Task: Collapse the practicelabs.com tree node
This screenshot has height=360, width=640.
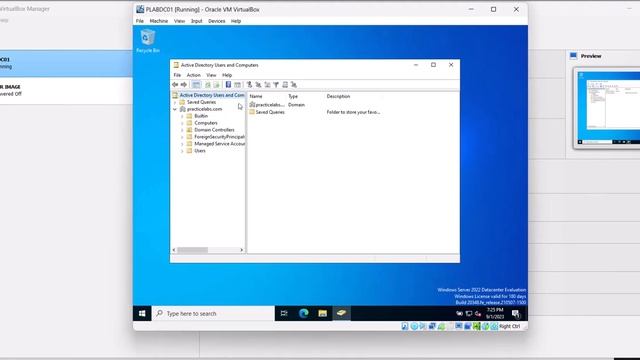Action: click(x=175, y=109)
